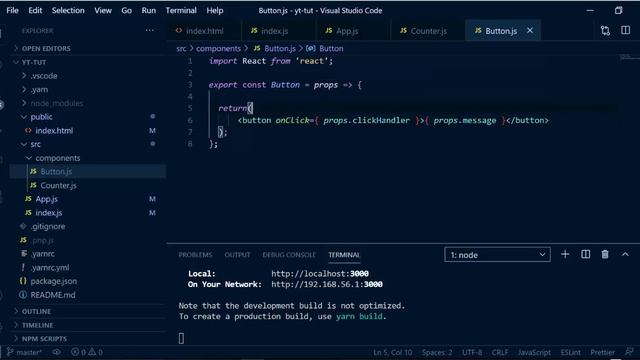Open Explorer more actions ellipsis
Screen dimensions: 640x360
click(149, 30)
